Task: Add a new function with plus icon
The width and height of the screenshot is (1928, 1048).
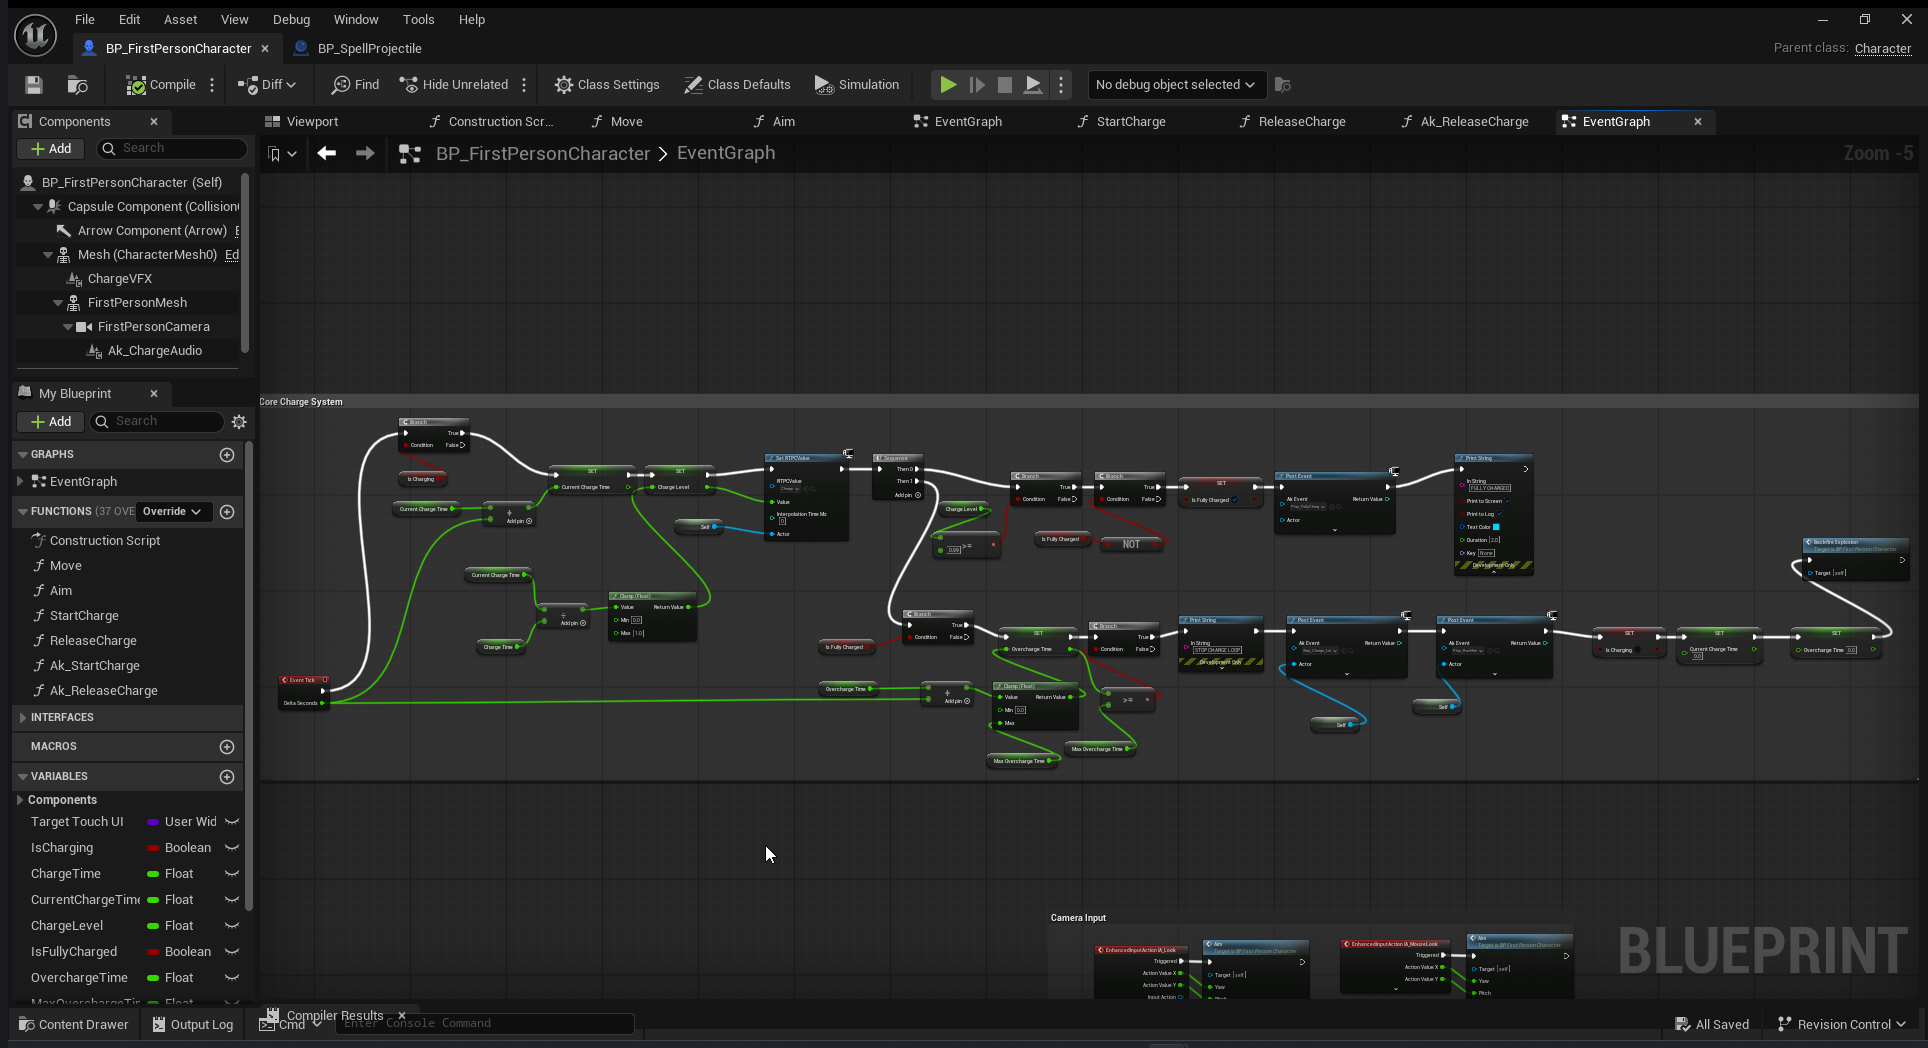Action: 227,511
